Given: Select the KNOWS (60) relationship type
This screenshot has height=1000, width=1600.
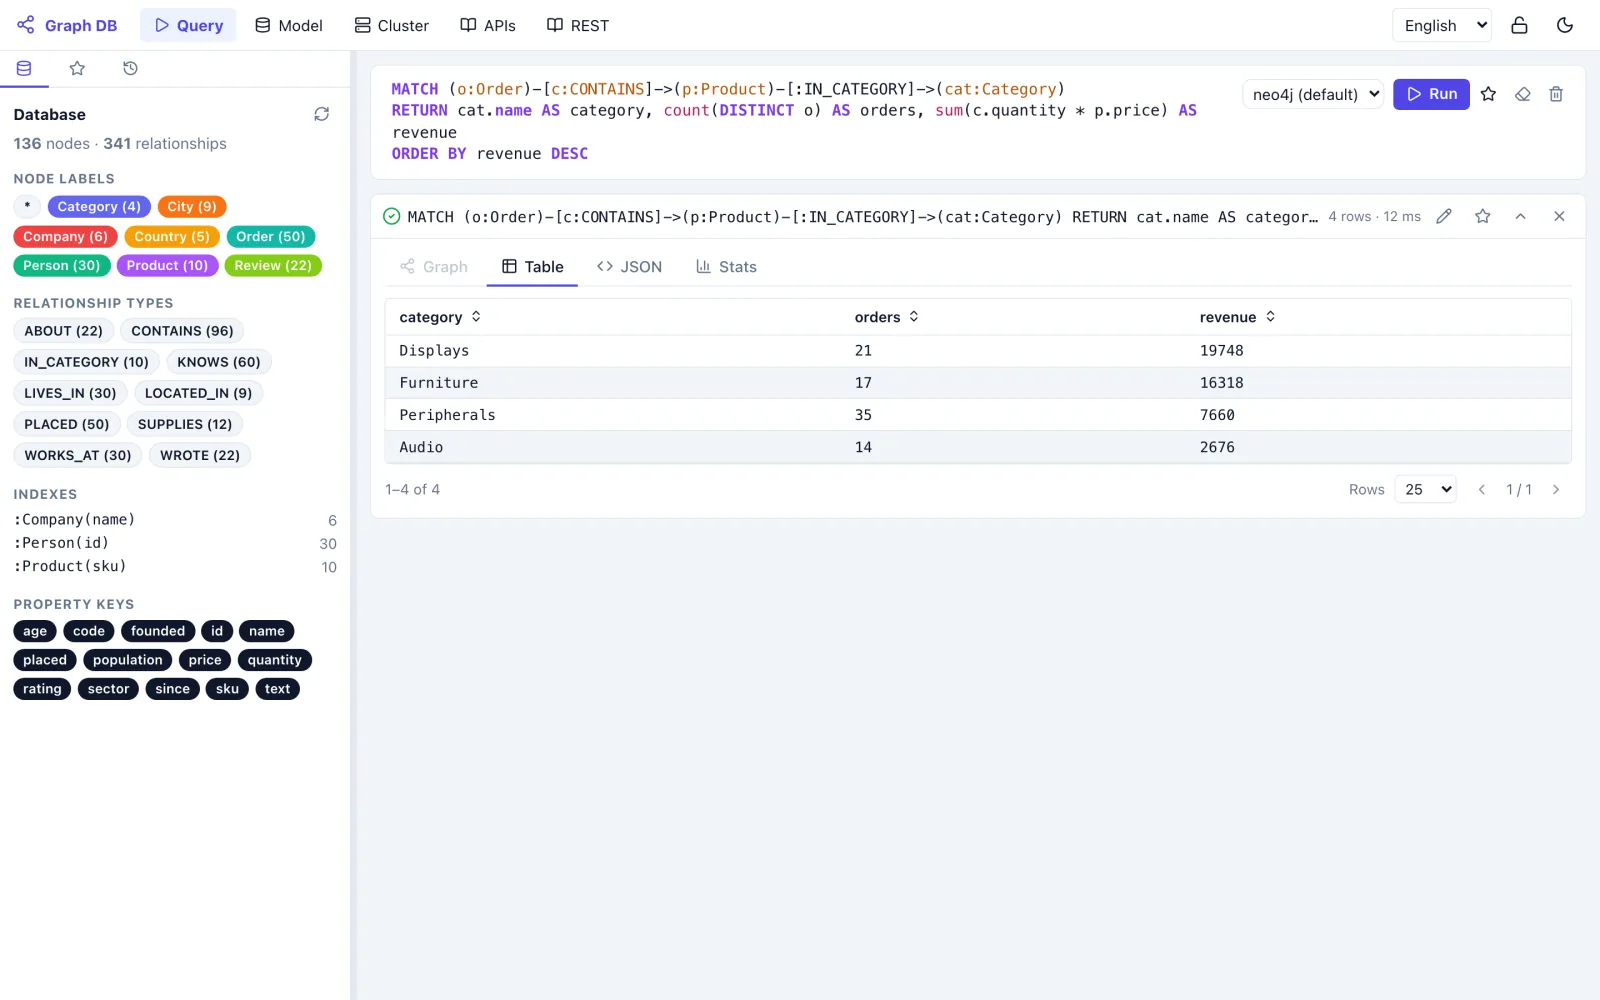Looking at the screenshot, I should coord(219,362).
